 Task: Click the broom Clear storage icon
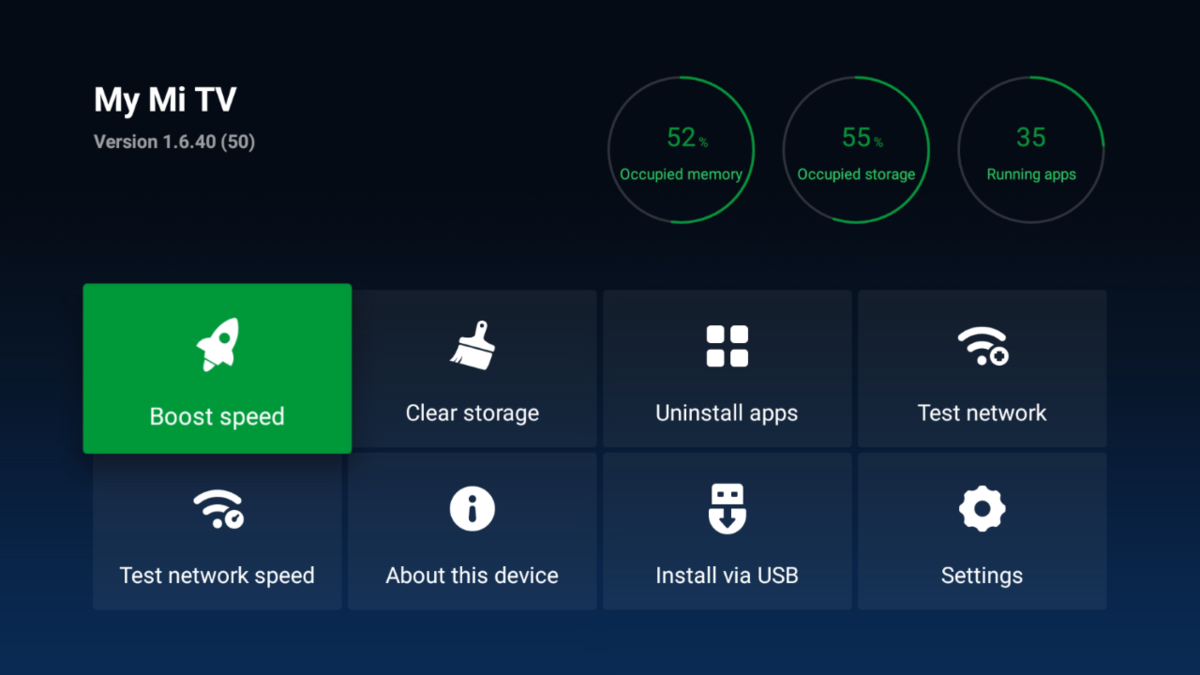click(x=472, y=344)
